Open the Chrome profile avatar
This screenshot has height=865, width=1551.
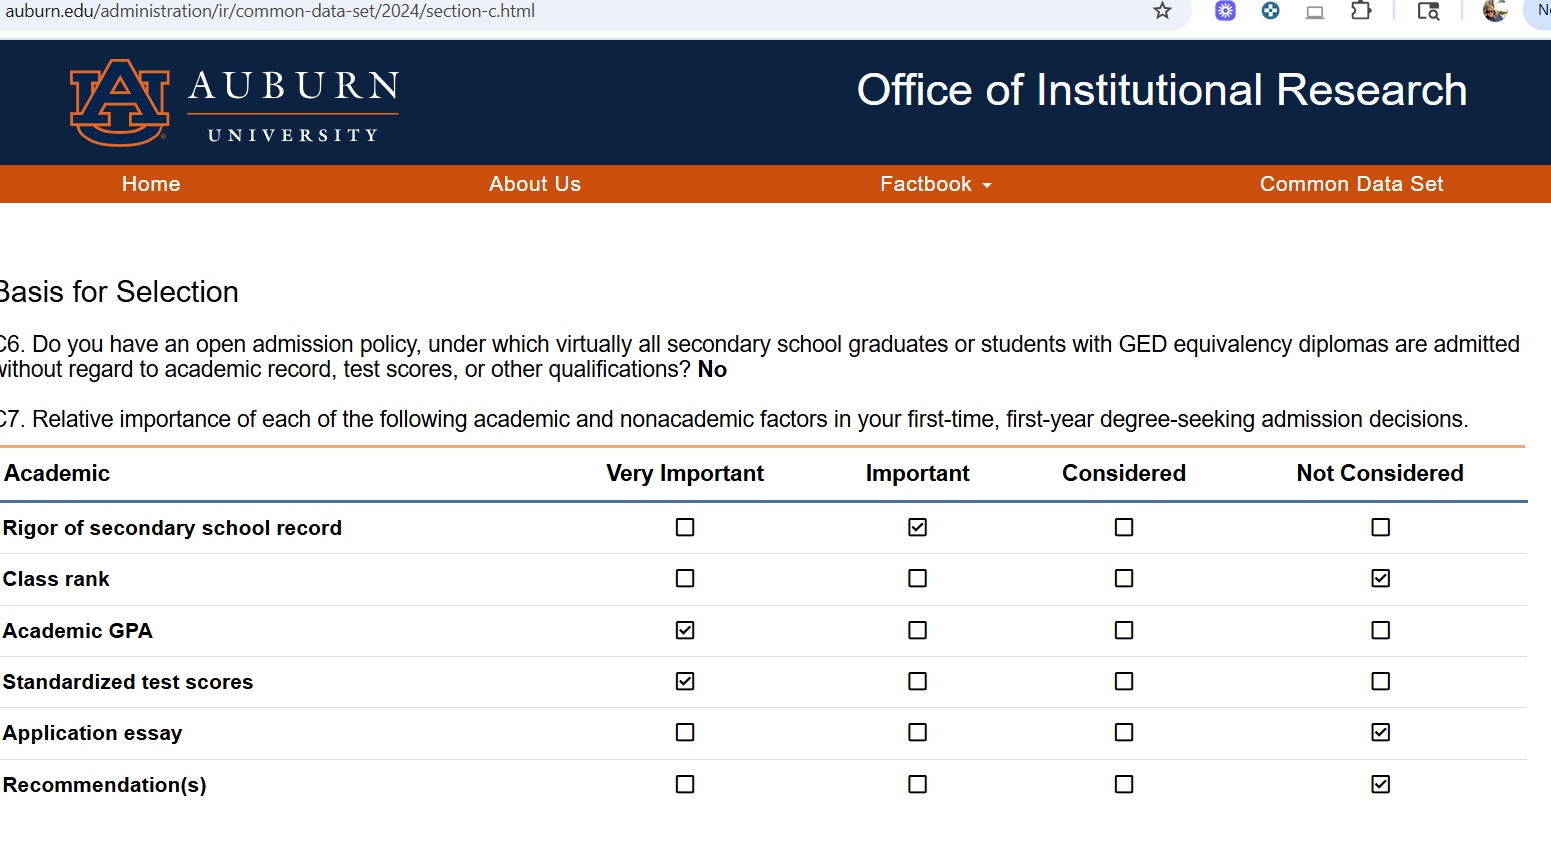(x=1495, y=11)
